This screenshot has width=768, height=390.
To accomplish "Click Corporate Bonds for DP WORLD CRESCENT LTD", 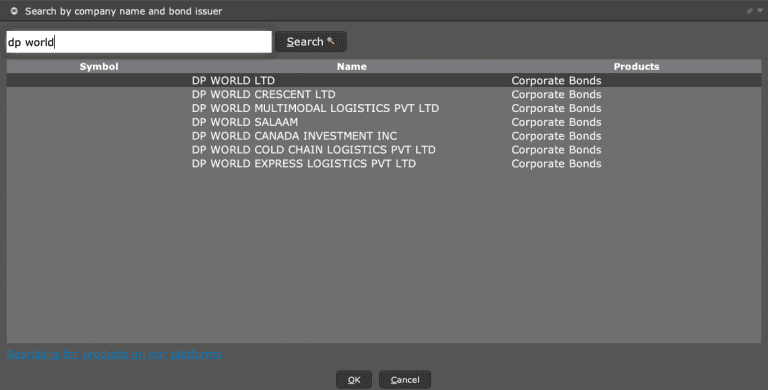I will (x=556, y=94).
